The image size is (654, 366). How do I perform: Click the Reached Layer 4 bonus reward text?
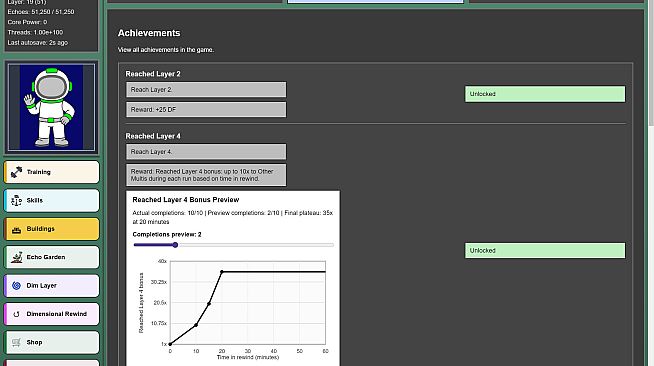coord(206,175)
